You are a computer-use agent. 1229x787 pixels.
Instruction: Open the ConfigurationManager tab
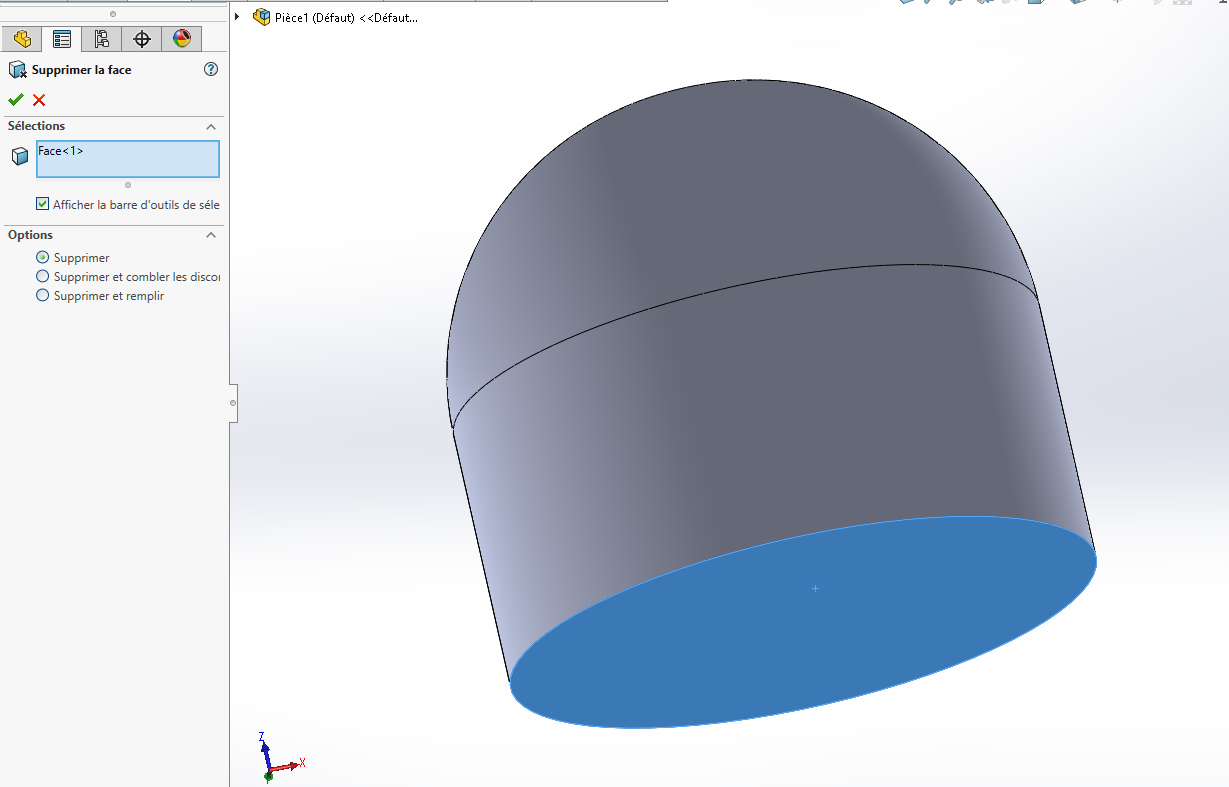coord(101,39)
